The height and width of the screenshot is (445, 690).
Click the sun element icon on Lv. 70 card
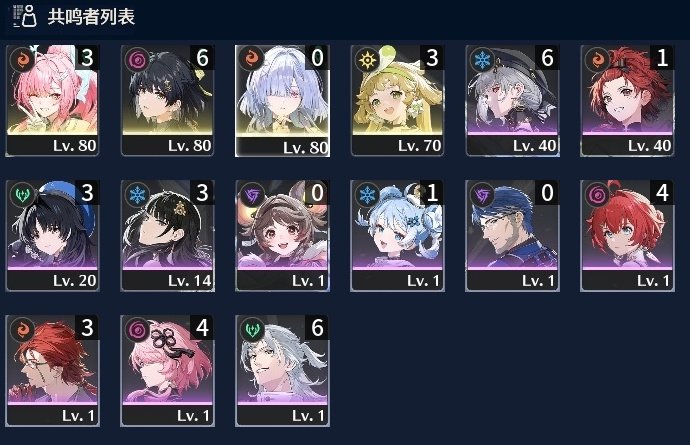tap(367, 59)
